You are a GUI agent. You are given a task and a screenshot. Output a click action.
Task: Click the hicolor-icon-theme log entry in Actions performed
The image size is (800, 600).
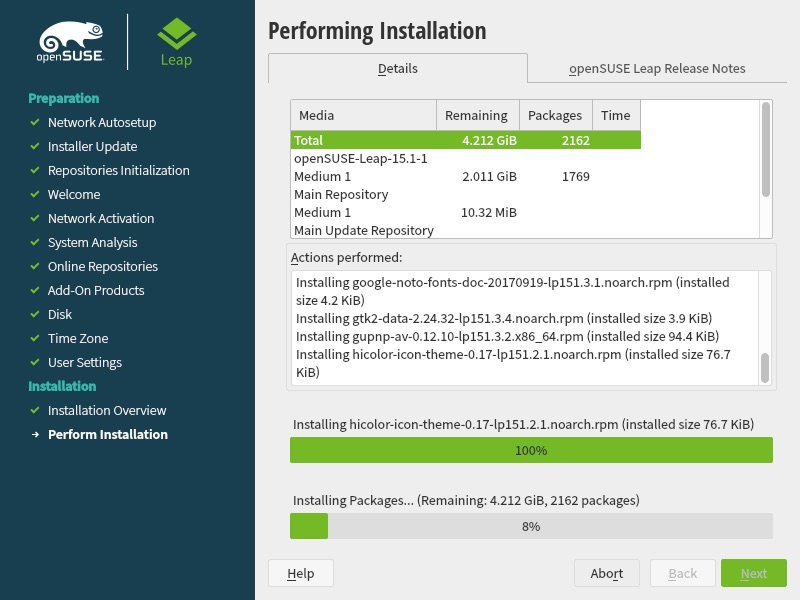click(513, 363)
